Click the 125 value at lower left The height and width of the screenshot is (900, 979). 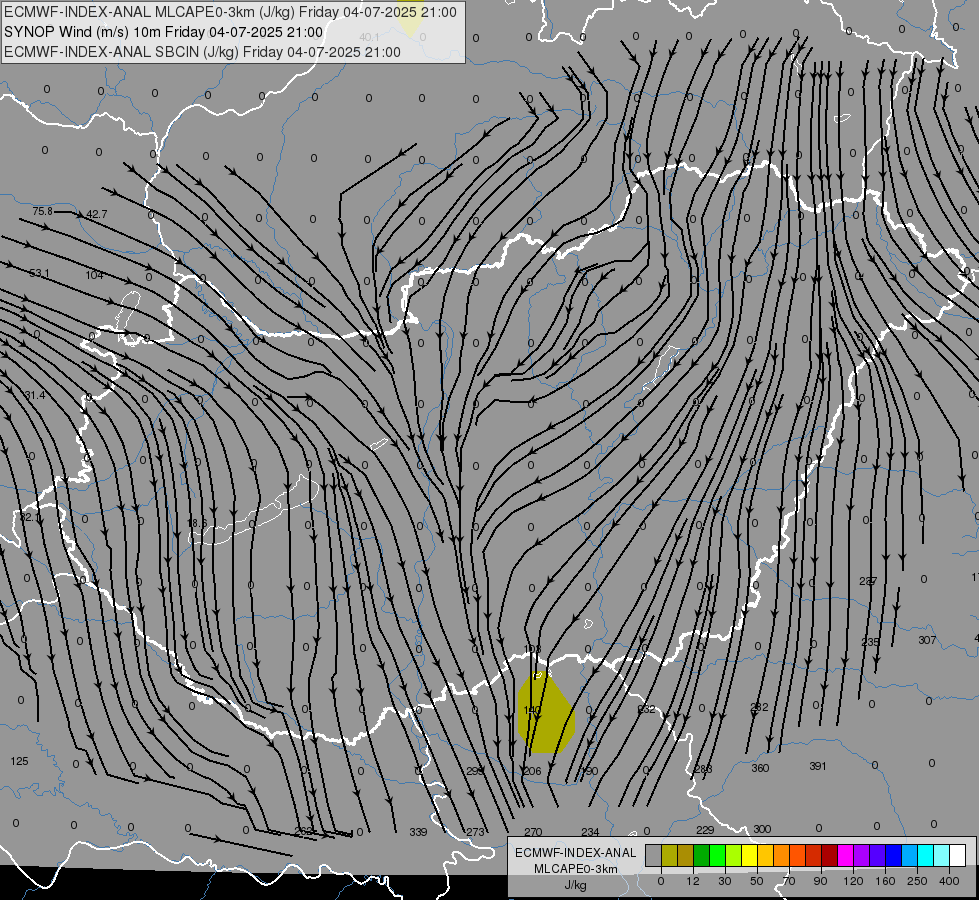point(19,761)
